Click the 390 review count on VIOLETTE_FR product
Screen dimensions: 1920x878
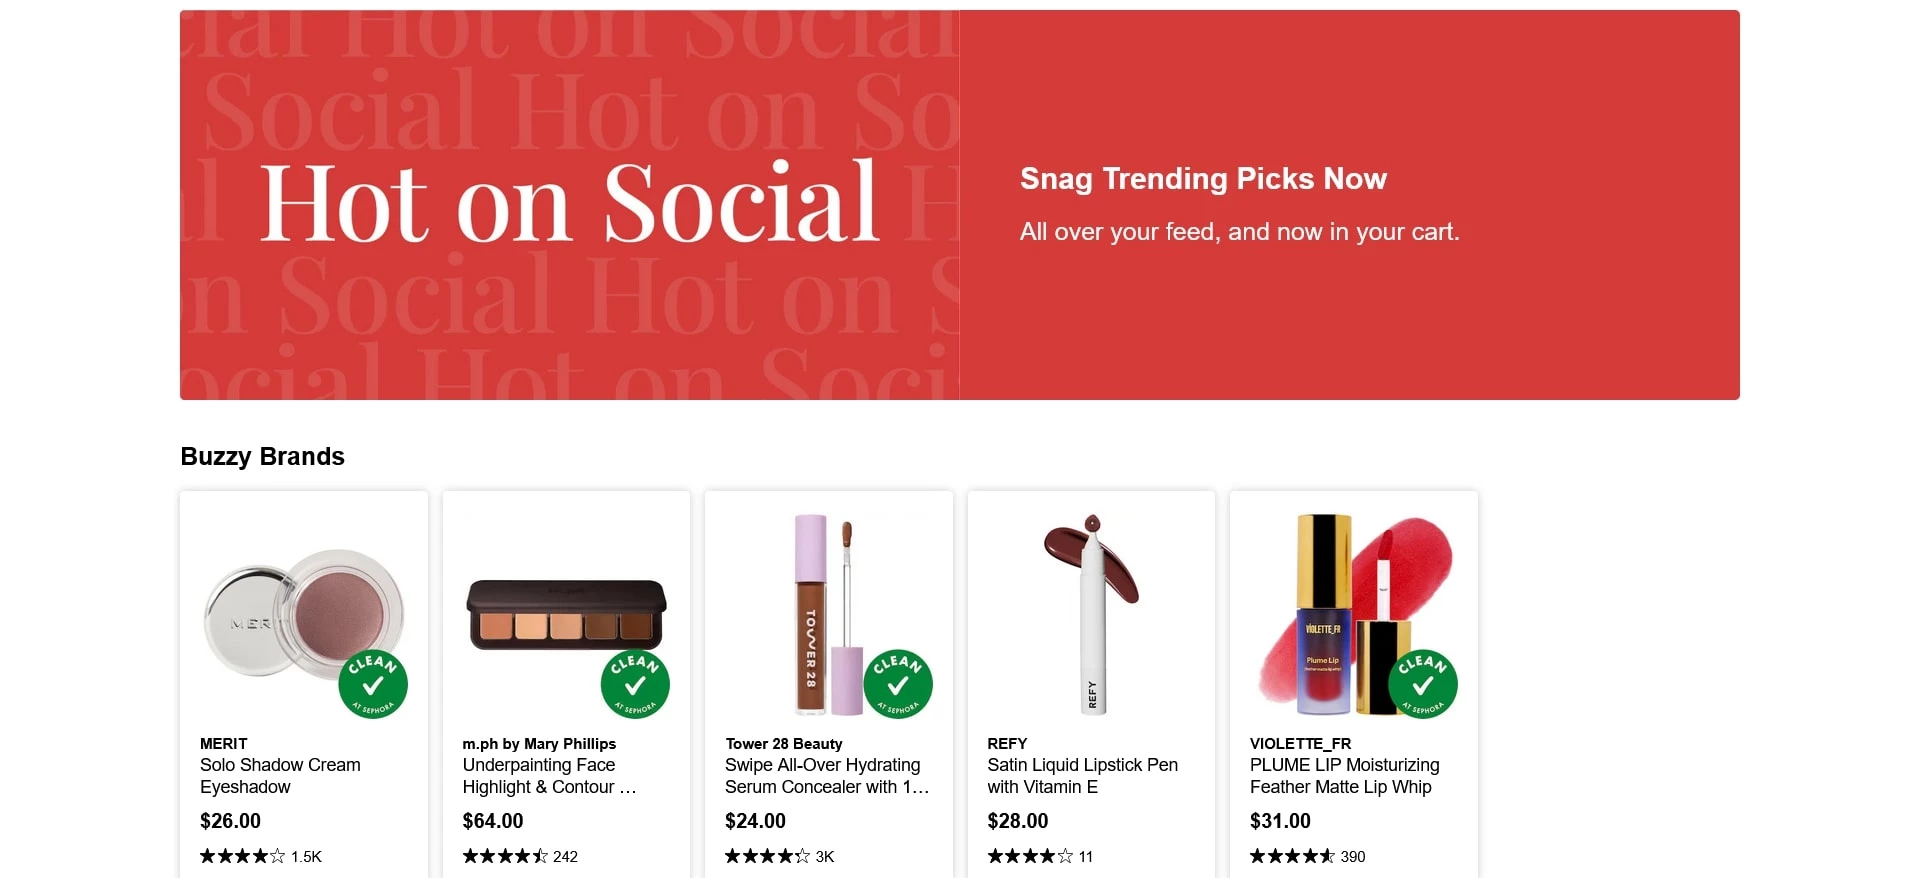click(x=1352, y=857)
